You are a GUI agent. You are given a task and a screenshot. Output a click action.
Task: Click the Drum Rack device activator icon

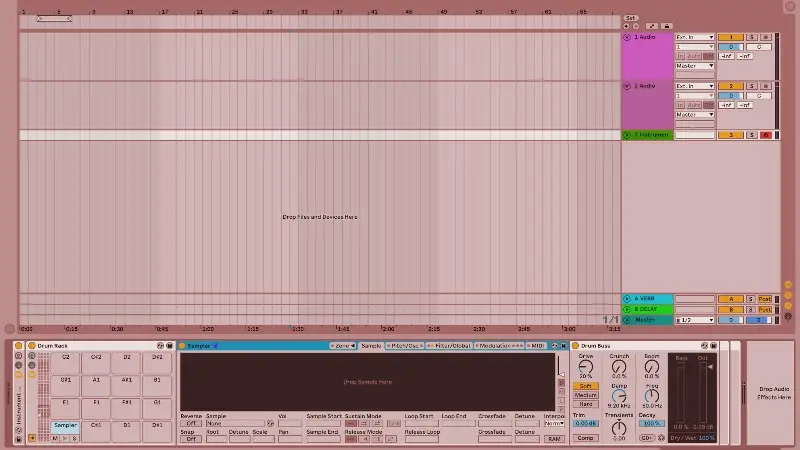click(32, 346)
